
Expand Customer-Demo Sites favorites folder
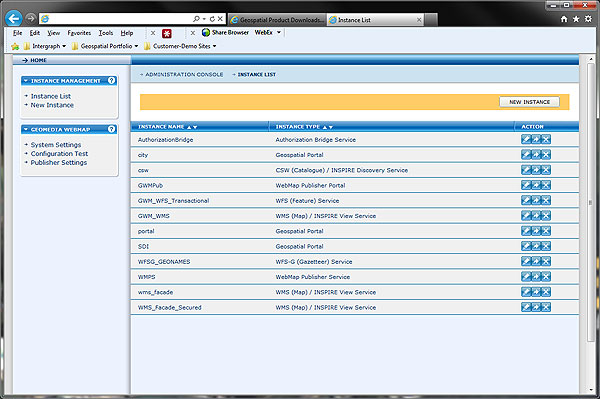coord(180,46)
